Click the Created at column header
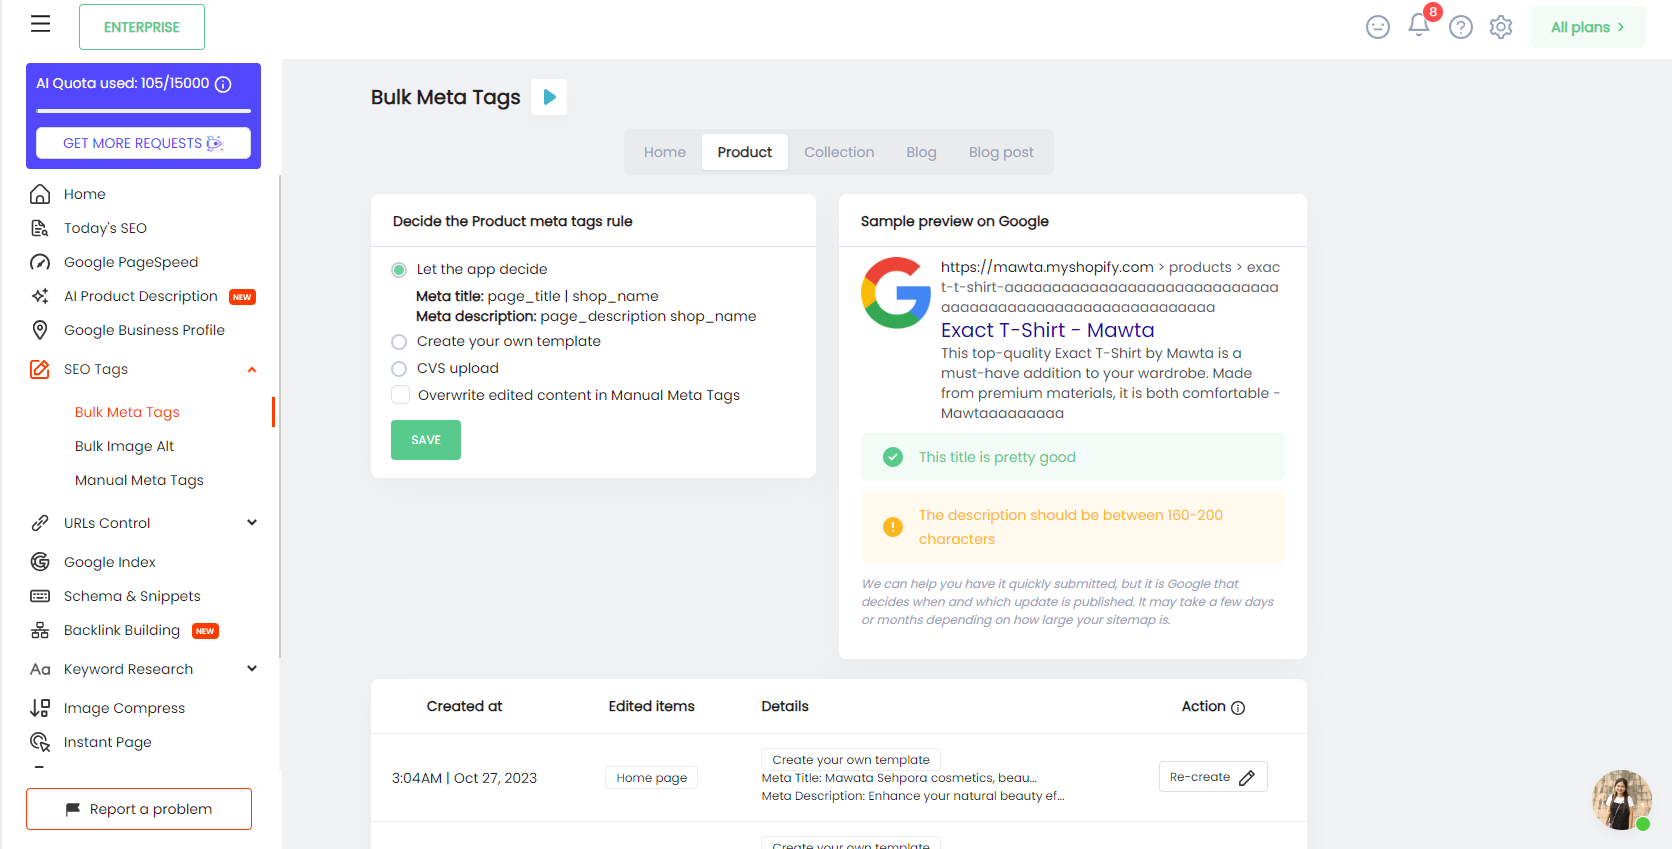 click(464, 706)
